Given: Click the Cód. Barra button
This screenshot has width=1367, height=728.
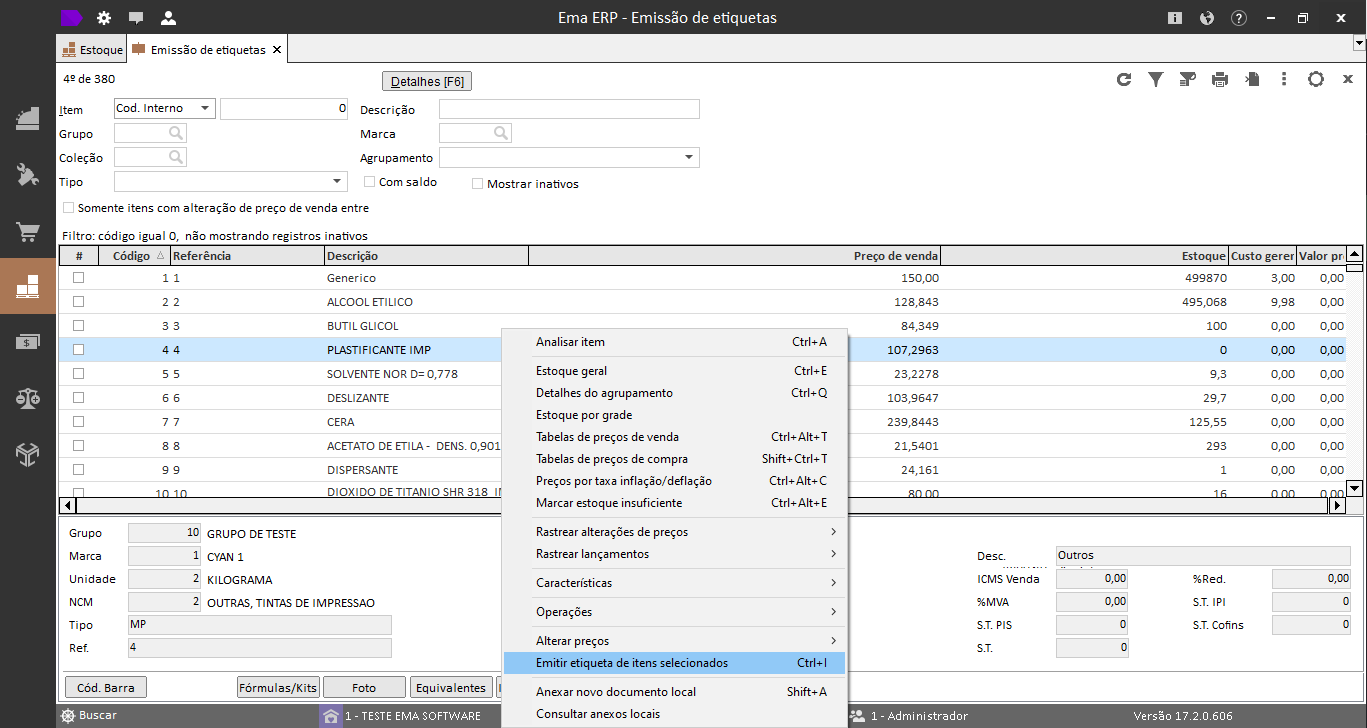Looking at the screenshot, I should coord(106,688).
